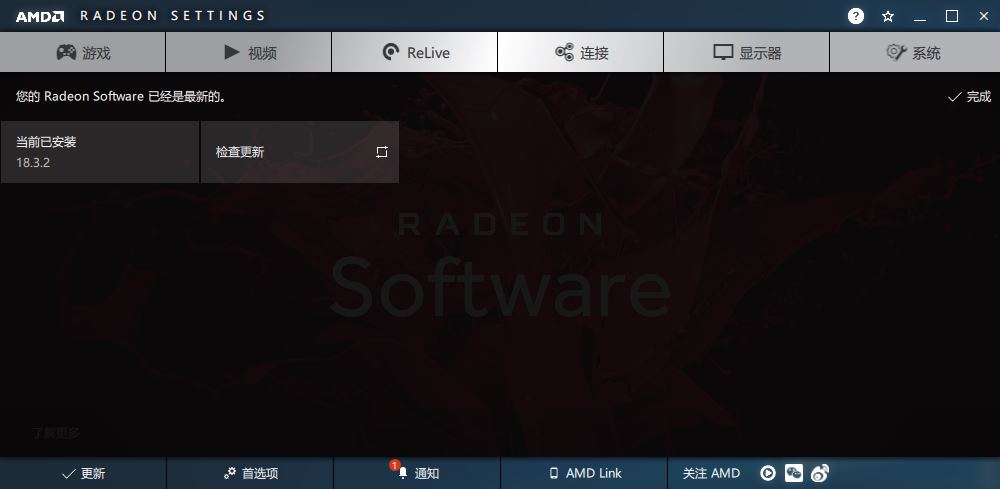This screenshot has height=489, width=1000.
Task: Open 首选项 (Preferences)
Action: click(x=250, y=473)
